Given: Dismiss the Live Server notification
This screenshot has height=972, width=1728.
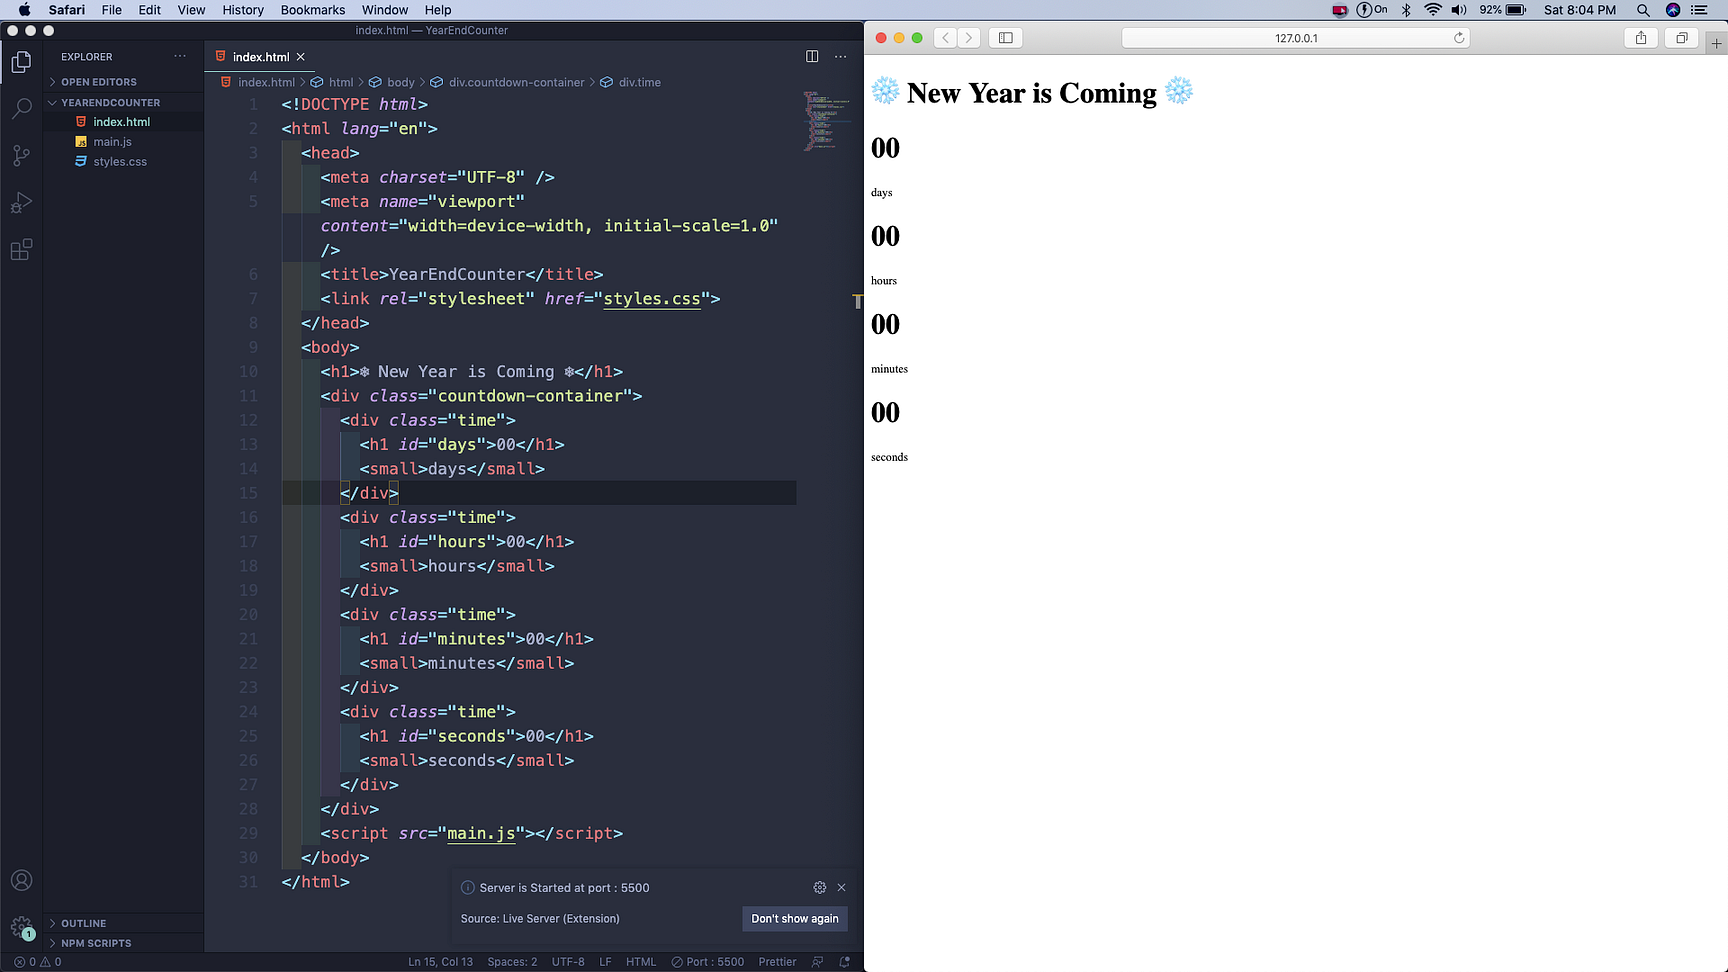Looking at the screenshot, I should 841,887.
